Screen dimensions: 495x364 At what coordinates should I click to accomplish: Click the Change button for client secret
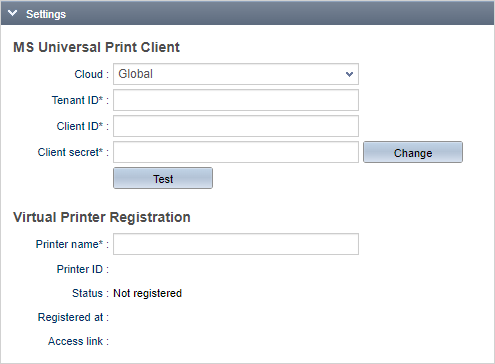click(413, 152)
